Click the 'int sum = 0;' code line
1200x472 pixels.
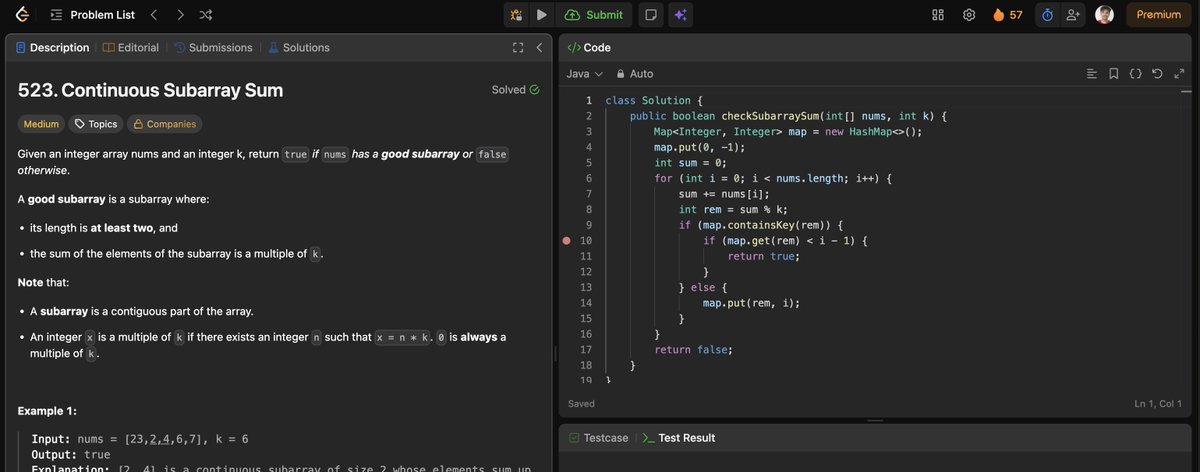(690, 163)
